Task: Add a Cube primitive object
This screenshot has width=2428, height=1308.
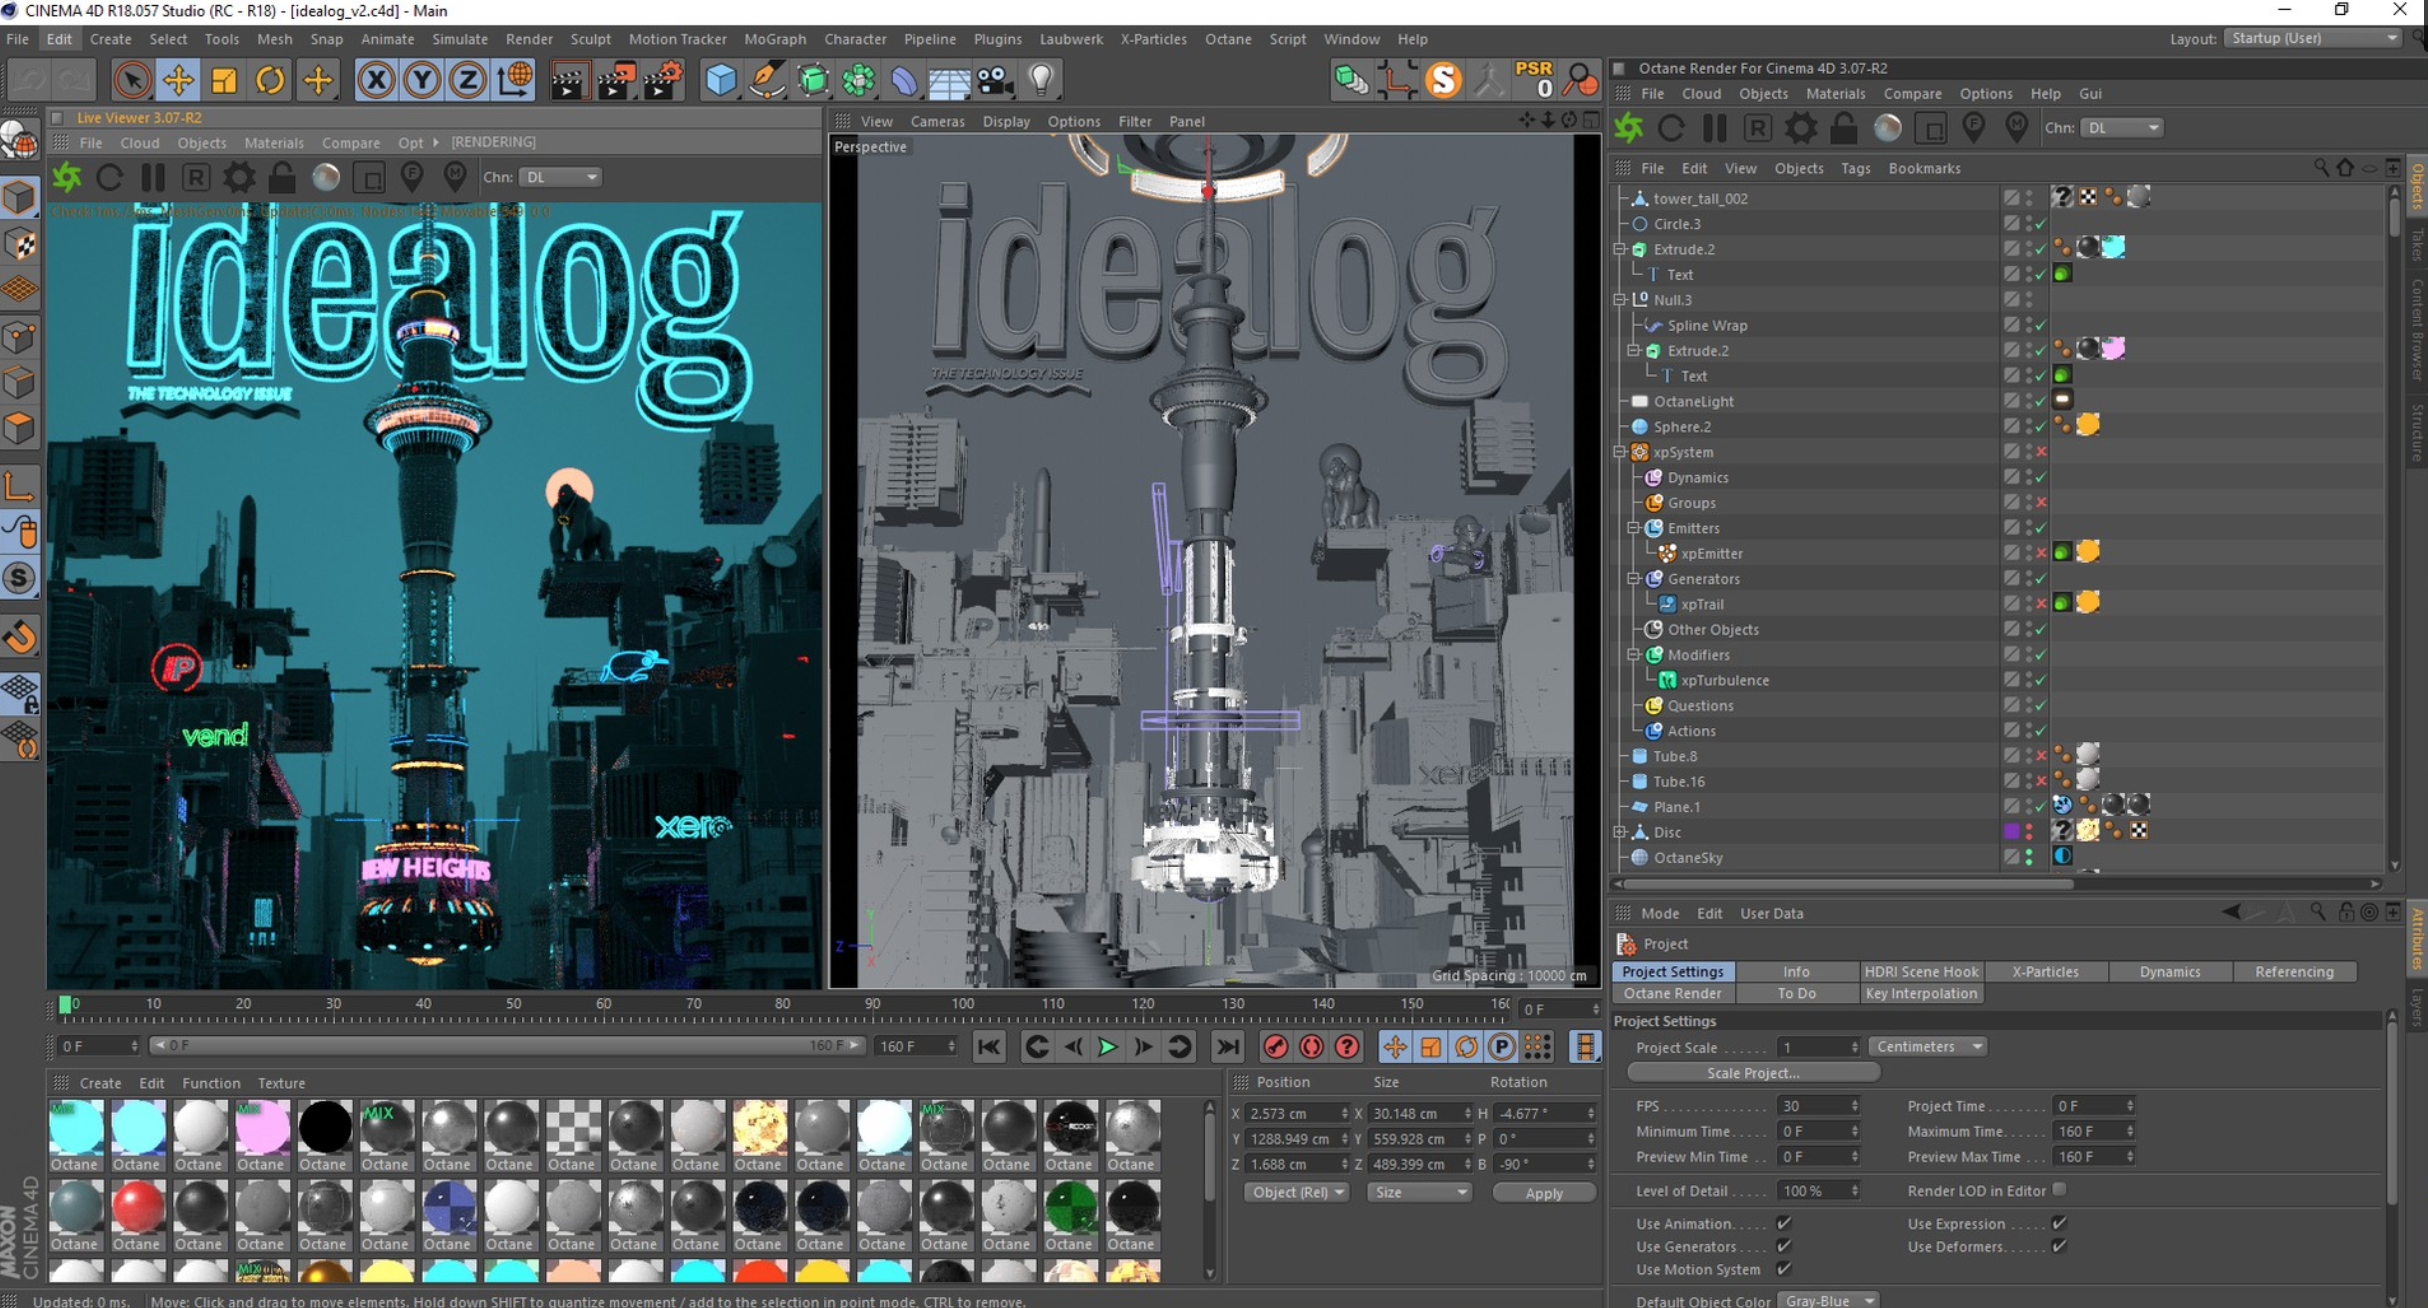Action: [720, 80]
